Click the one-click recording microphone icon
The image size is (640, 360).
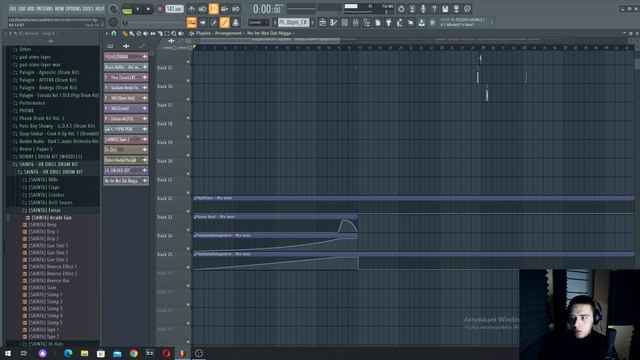[x=423, y=9]
